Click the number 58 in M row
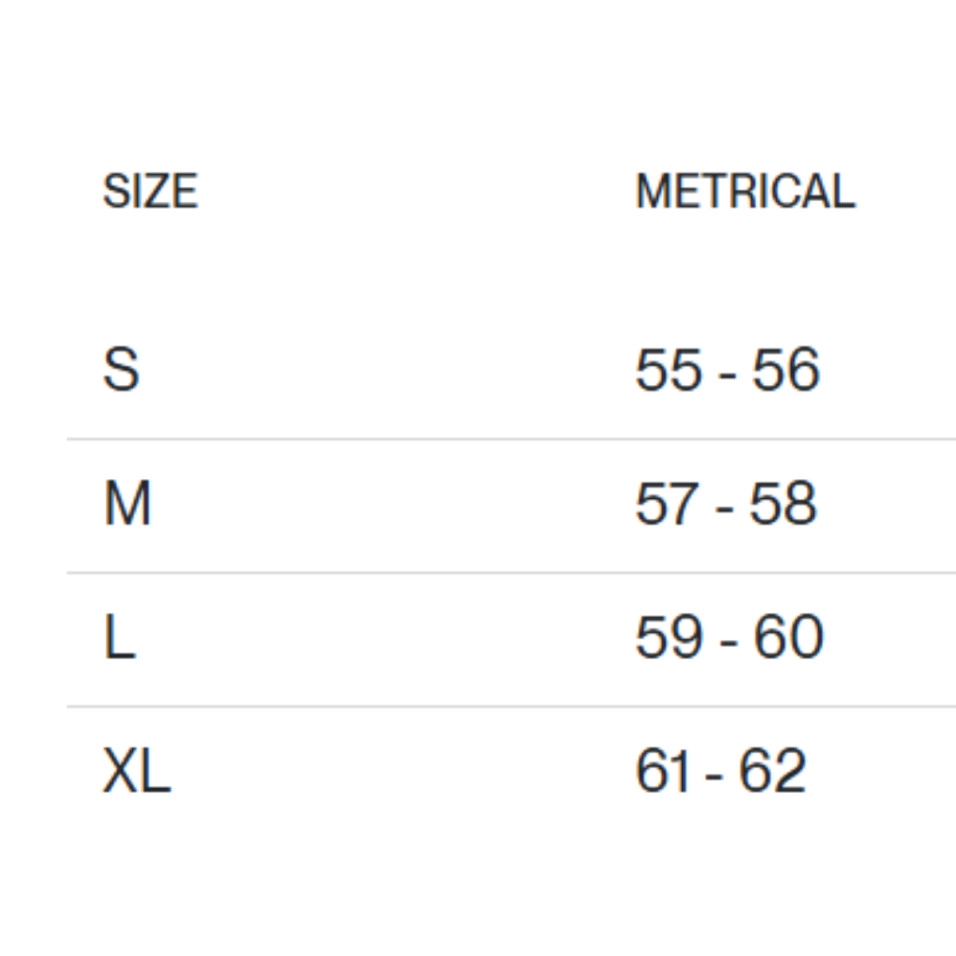The height and width of the screenshot is (956, 956). pyautogui.click(x=784, y=504)
